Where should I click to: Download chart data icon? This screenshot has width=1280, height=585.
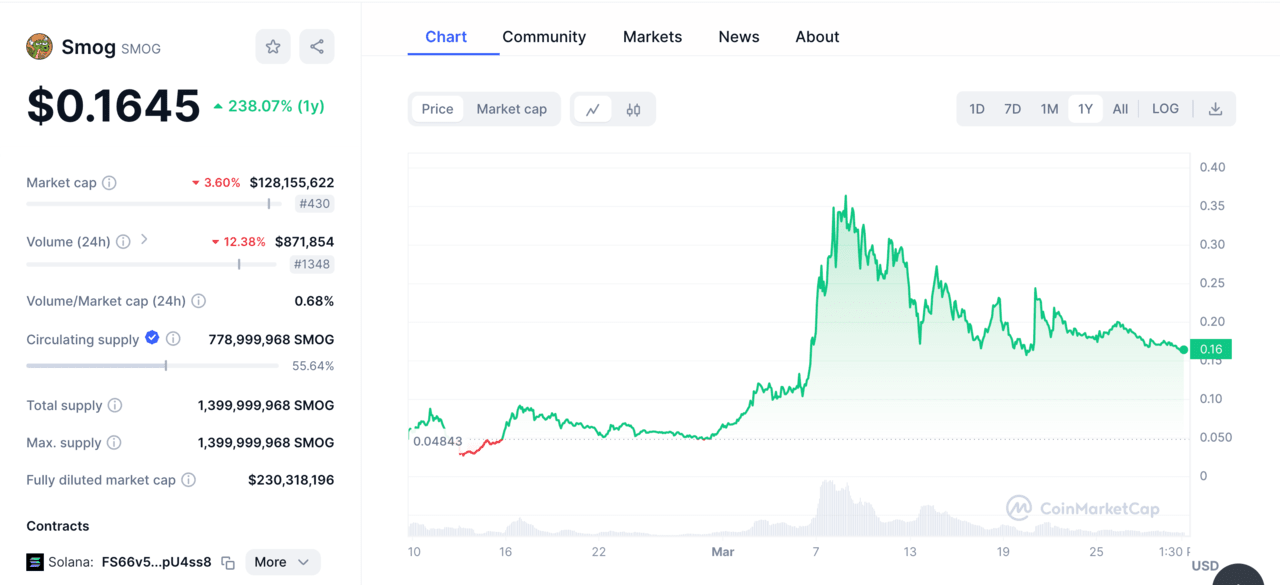(1216, 109)
